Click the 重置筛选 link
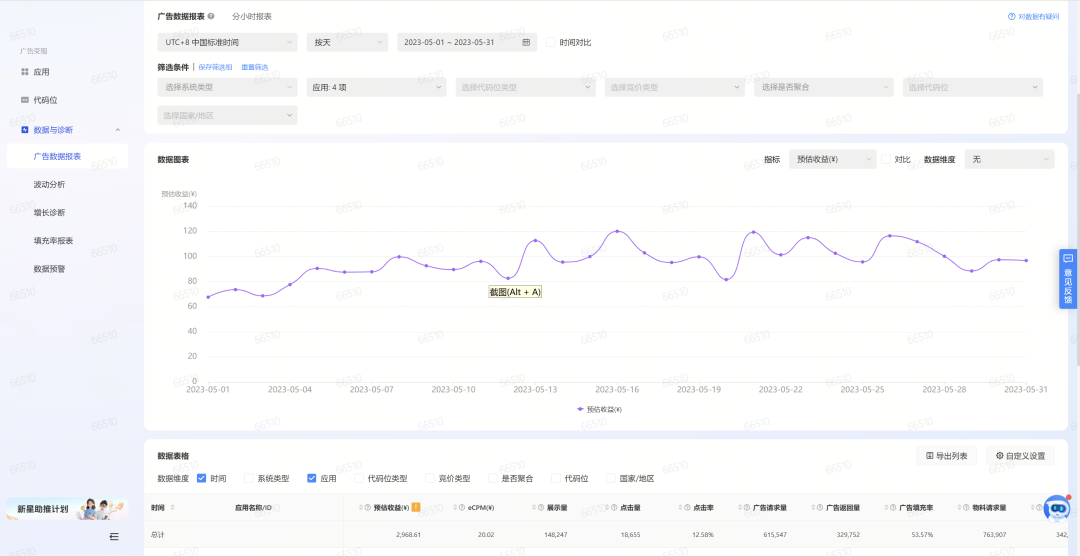Image resolution: width=1080 pixels, height=556 pixels. point(254,67)
